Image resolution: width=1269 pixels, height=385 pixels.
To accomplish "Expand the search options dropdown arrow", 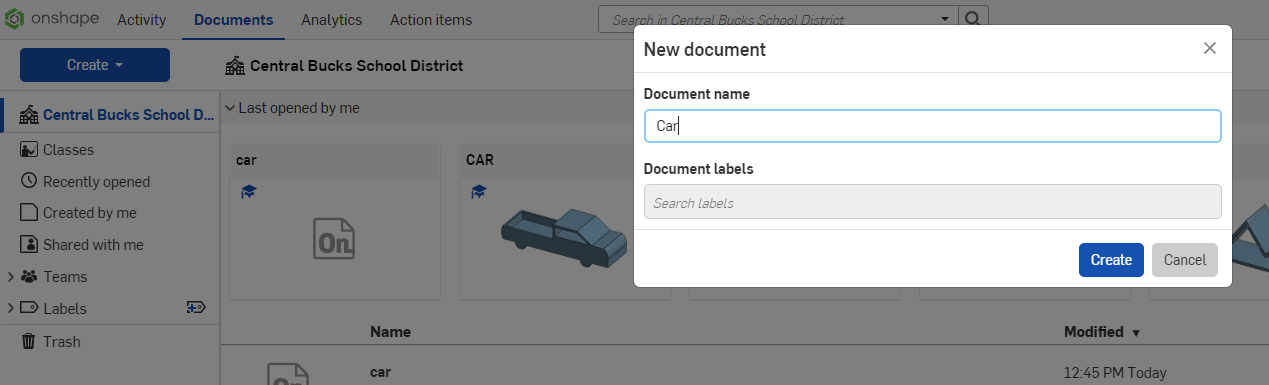I will (x=945, y=19).
